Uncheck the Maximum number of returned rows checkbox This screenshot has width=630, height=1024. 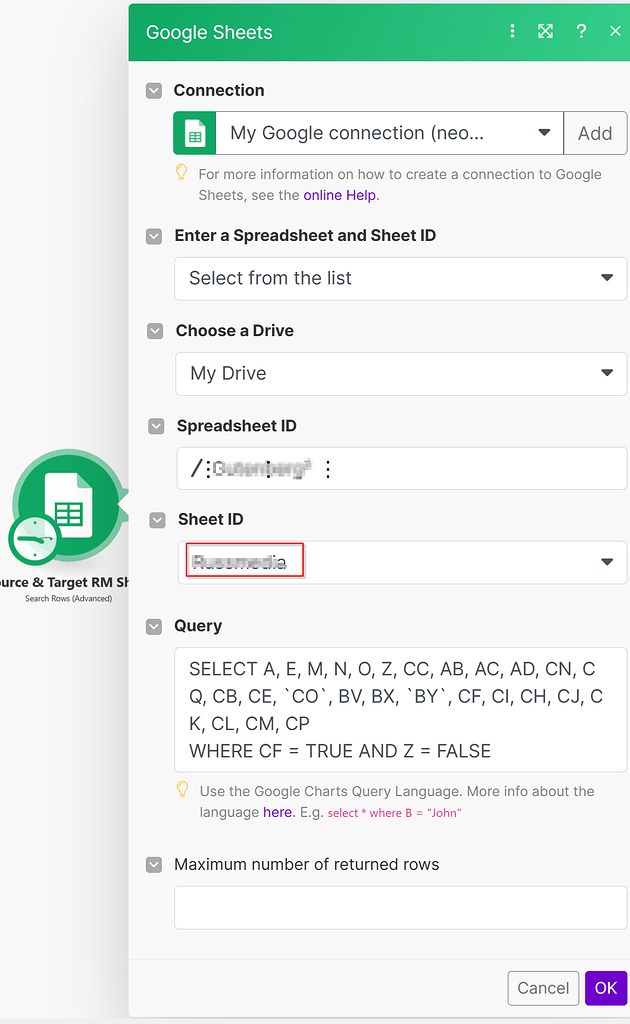click(x=154, y=864)
